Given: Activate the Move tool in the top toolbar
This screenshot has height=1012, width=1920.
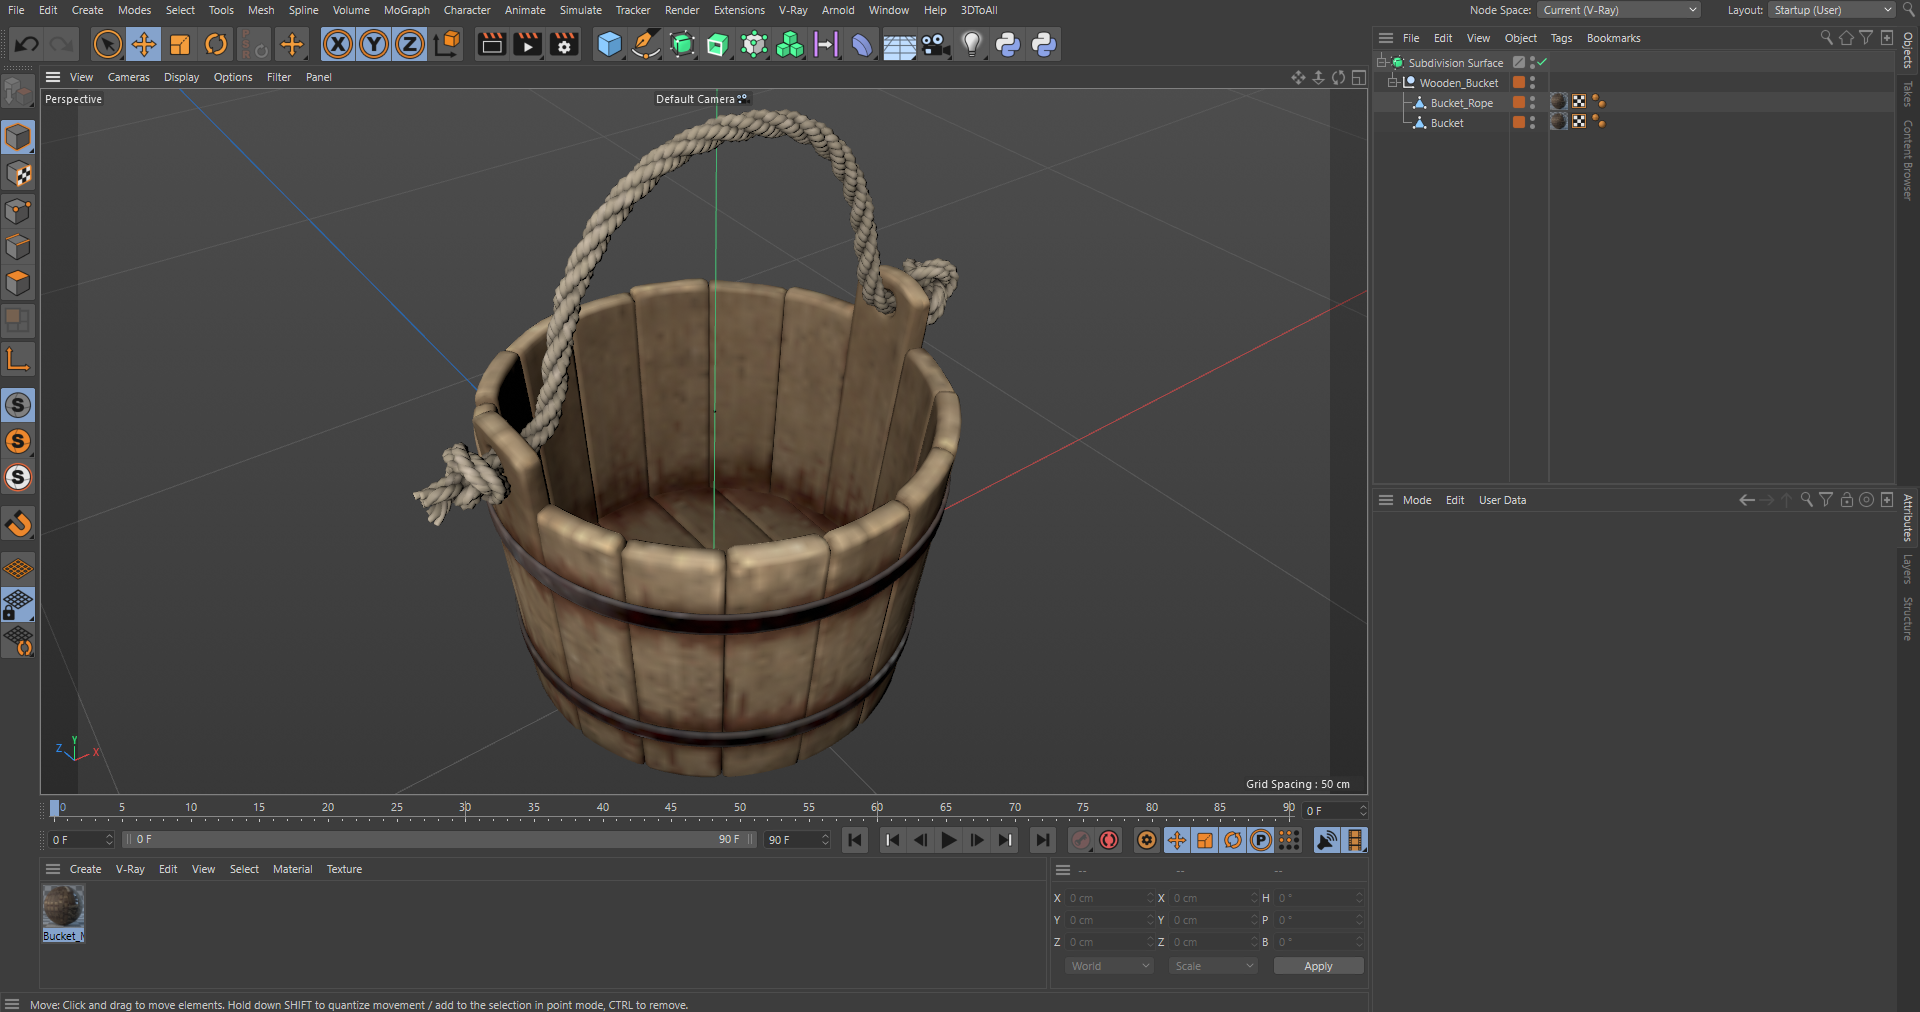Looking at the screenshot, I should 144,44.
